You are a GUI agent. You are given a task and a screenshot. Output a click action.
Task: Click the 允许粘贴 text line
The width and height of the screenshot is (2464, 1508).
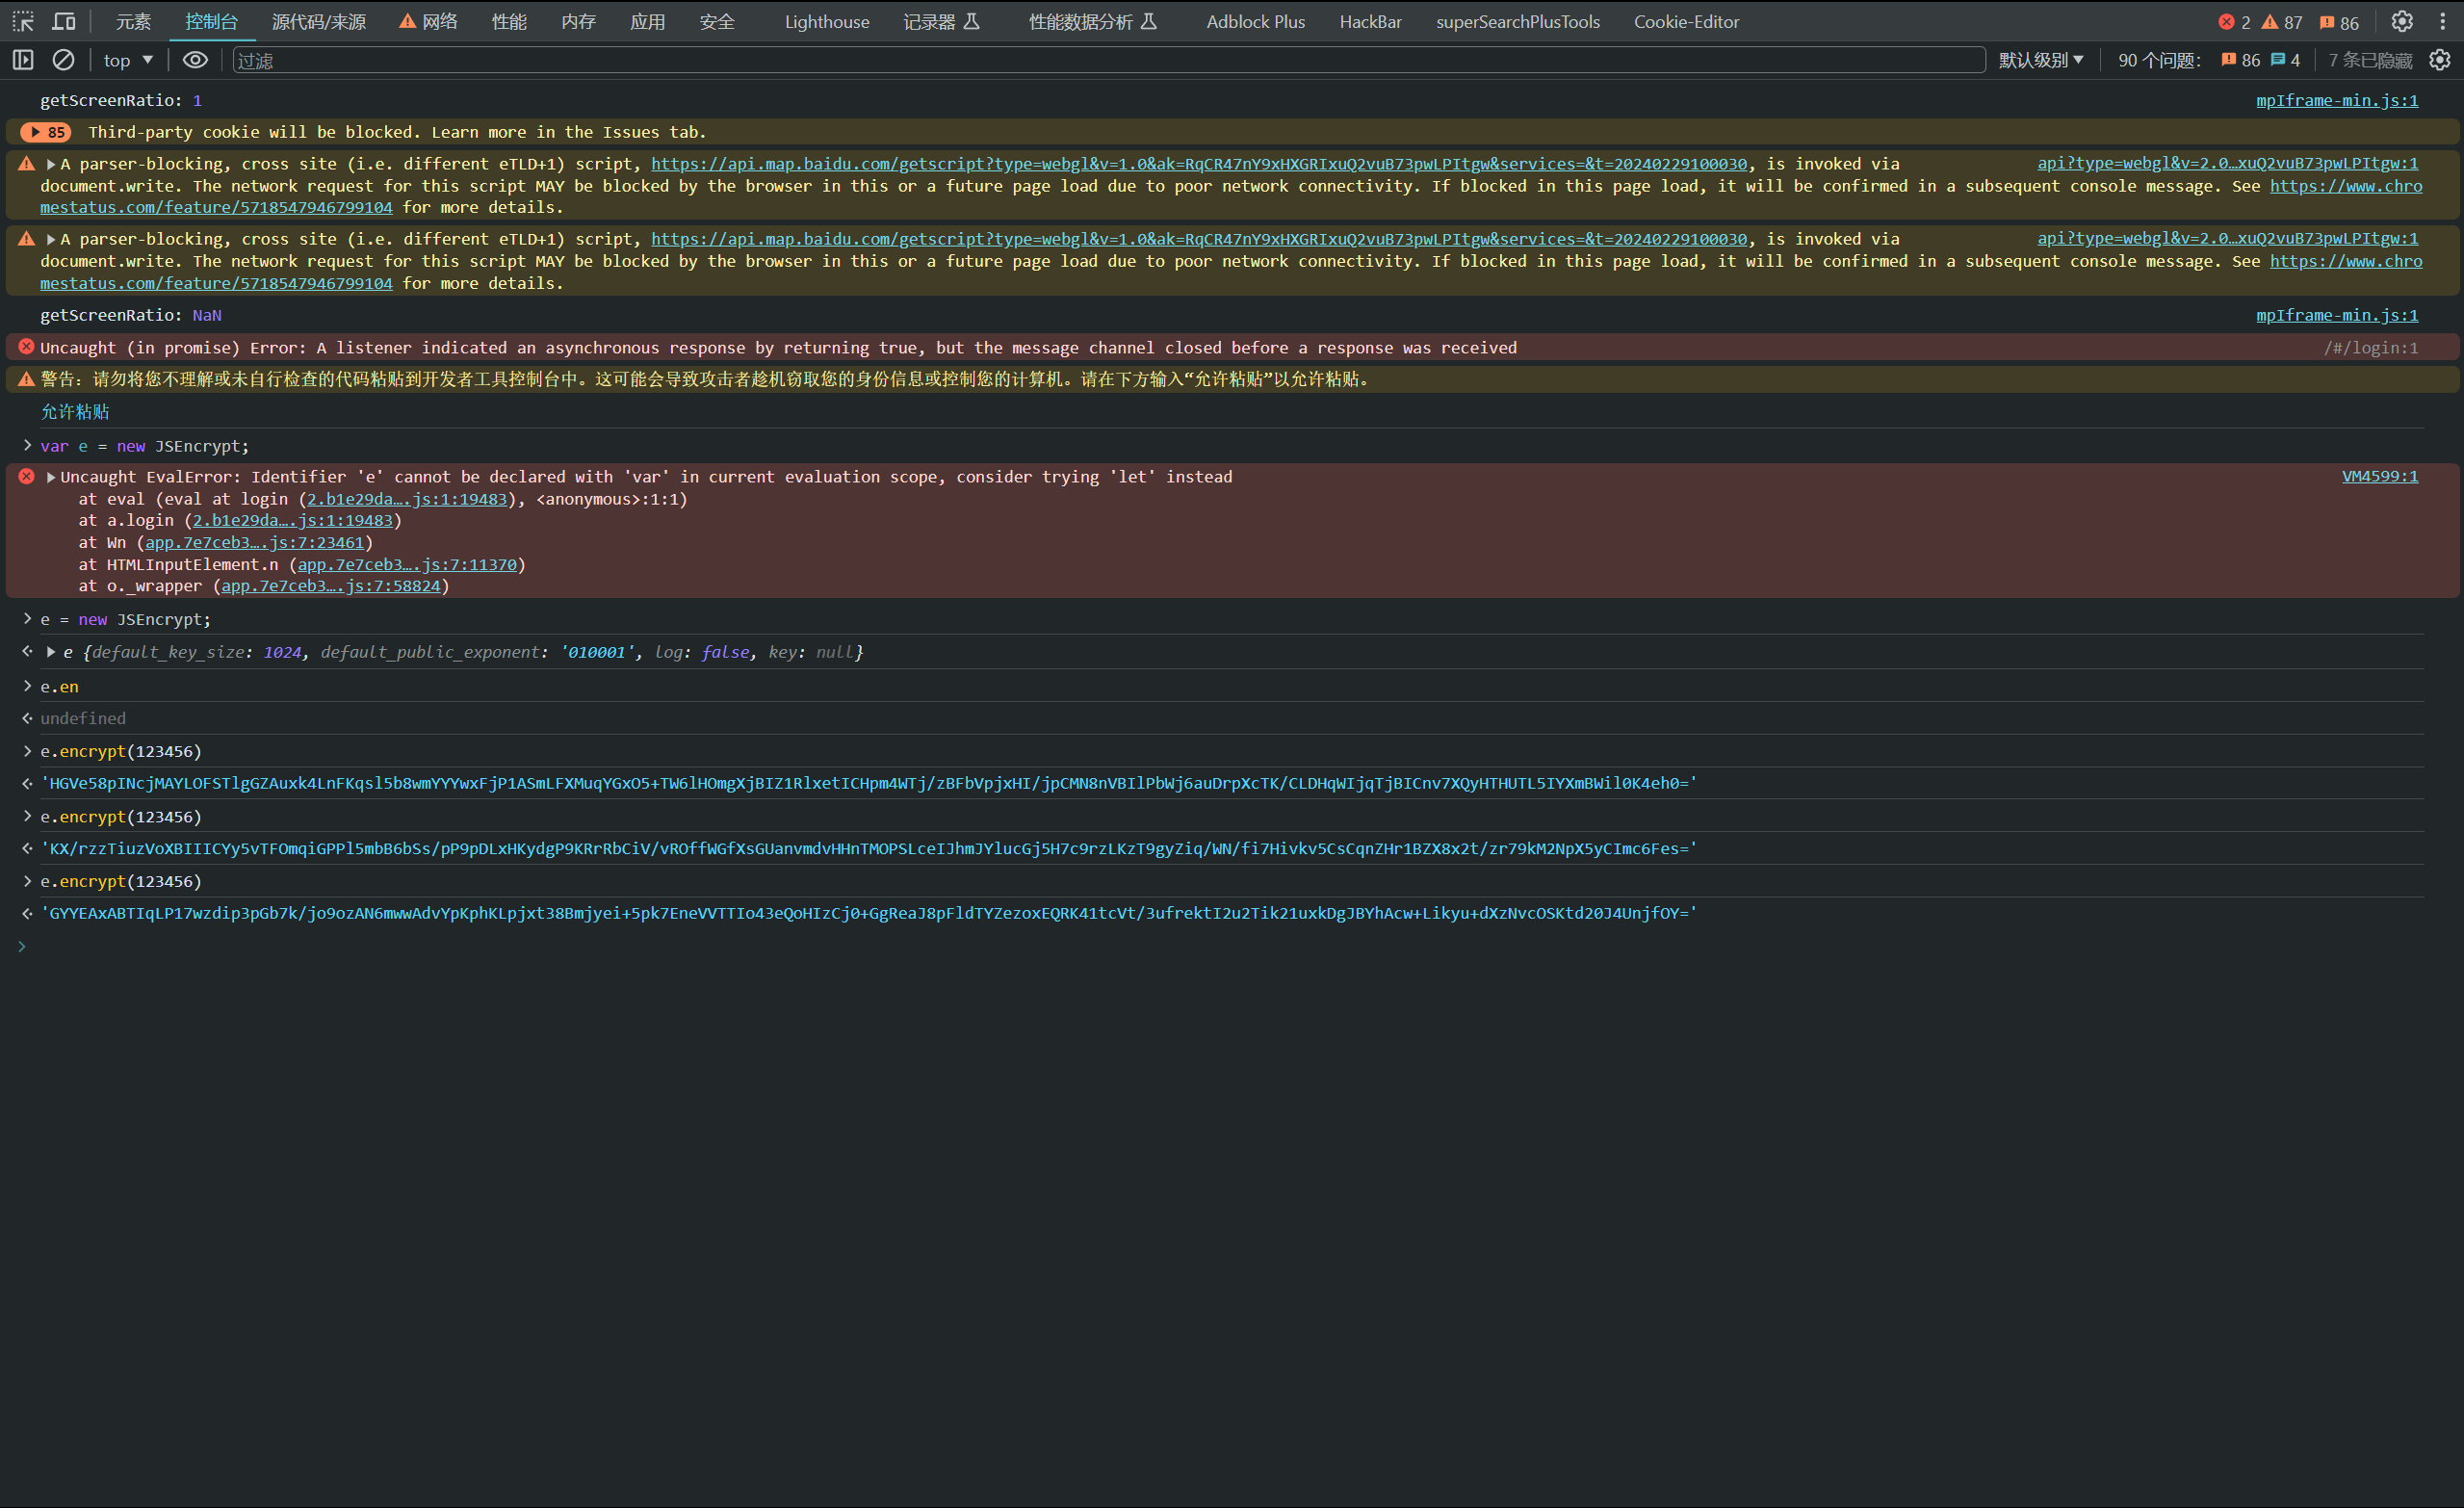(75, 412)
